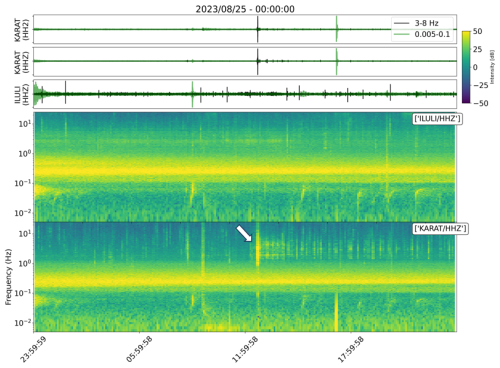The image size is (500, 368).
Task: Click the 17:59:58 time tick label
Action: pyautogui.click(x=351, y=349)
